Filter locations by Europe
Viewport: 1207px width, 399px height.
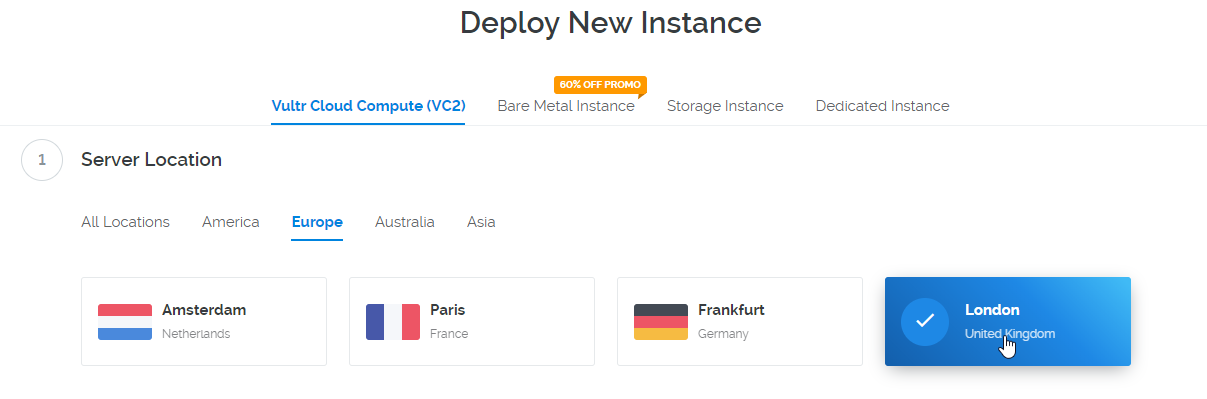[x=317, y=222]
